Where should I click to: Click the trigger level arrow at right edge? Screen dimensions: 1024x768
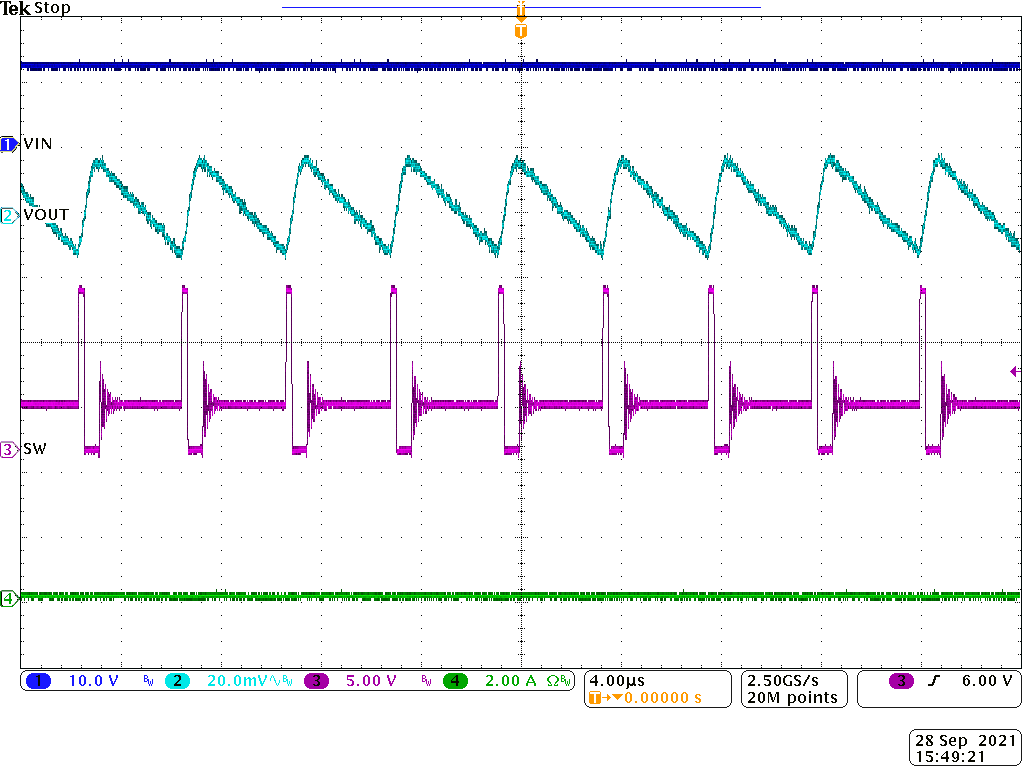tap(1015, 371)
